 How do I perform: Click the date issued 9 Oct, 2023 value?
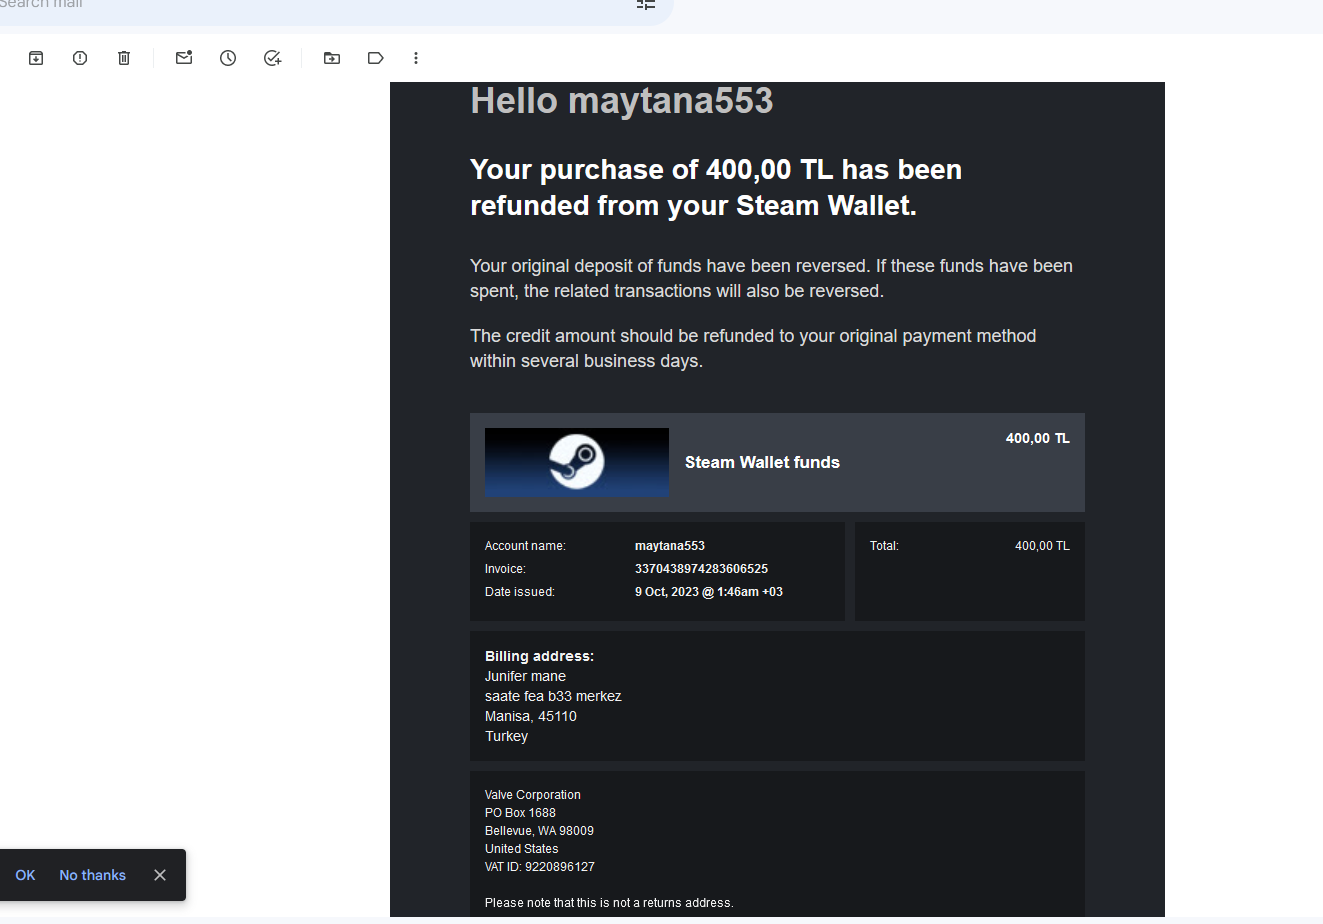coord(709,592)
